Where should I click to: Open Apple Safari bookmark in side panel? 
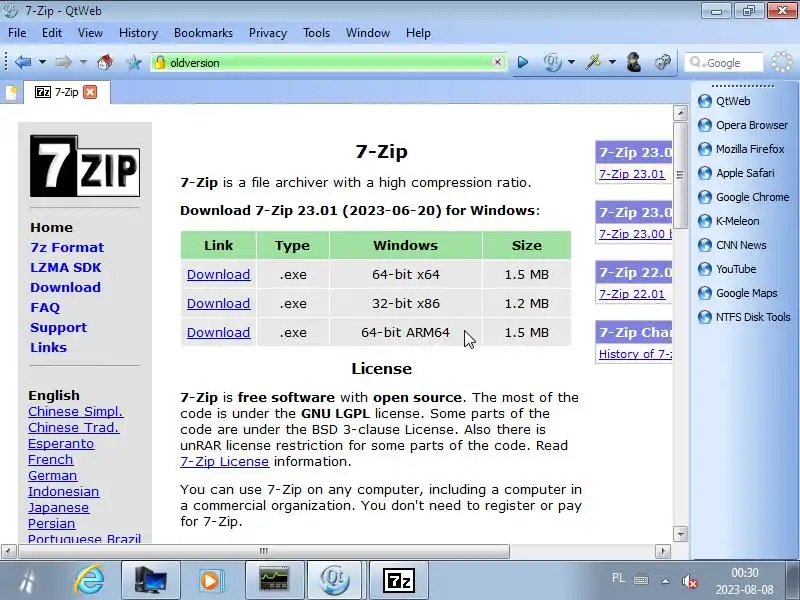point(736,173)
